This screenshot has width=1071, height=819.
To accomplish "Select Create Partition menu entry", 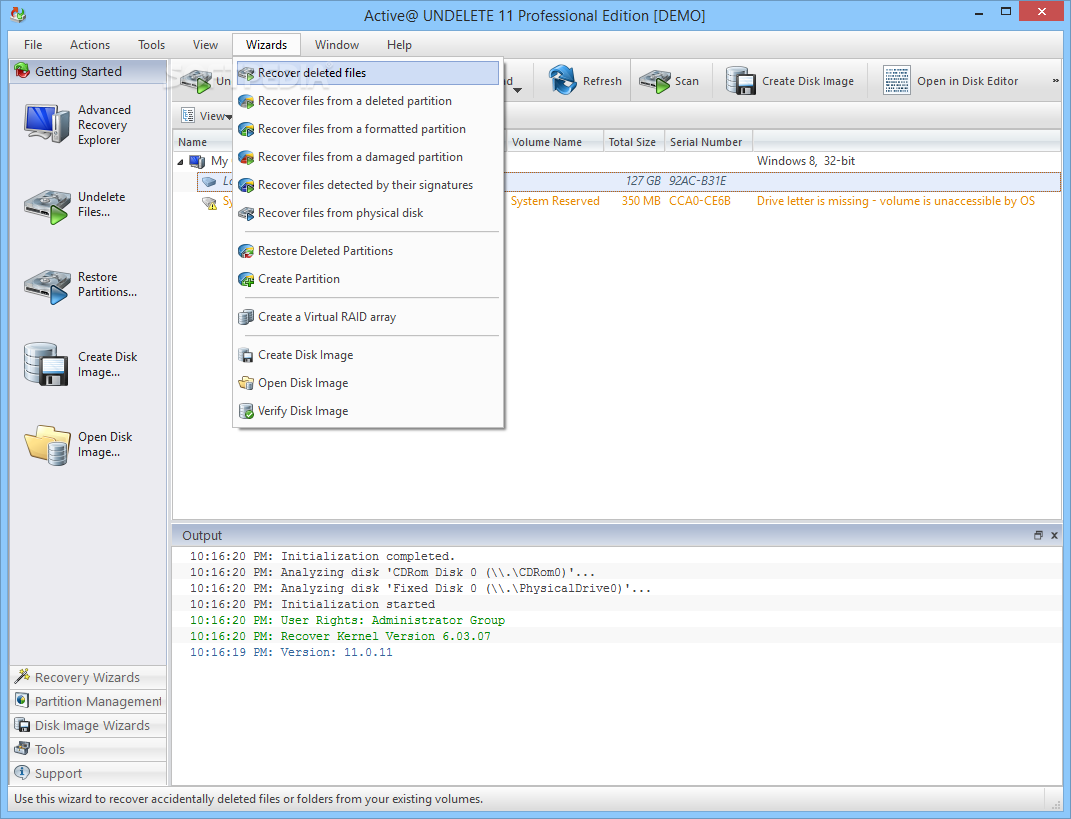I will tap(367, 279).
